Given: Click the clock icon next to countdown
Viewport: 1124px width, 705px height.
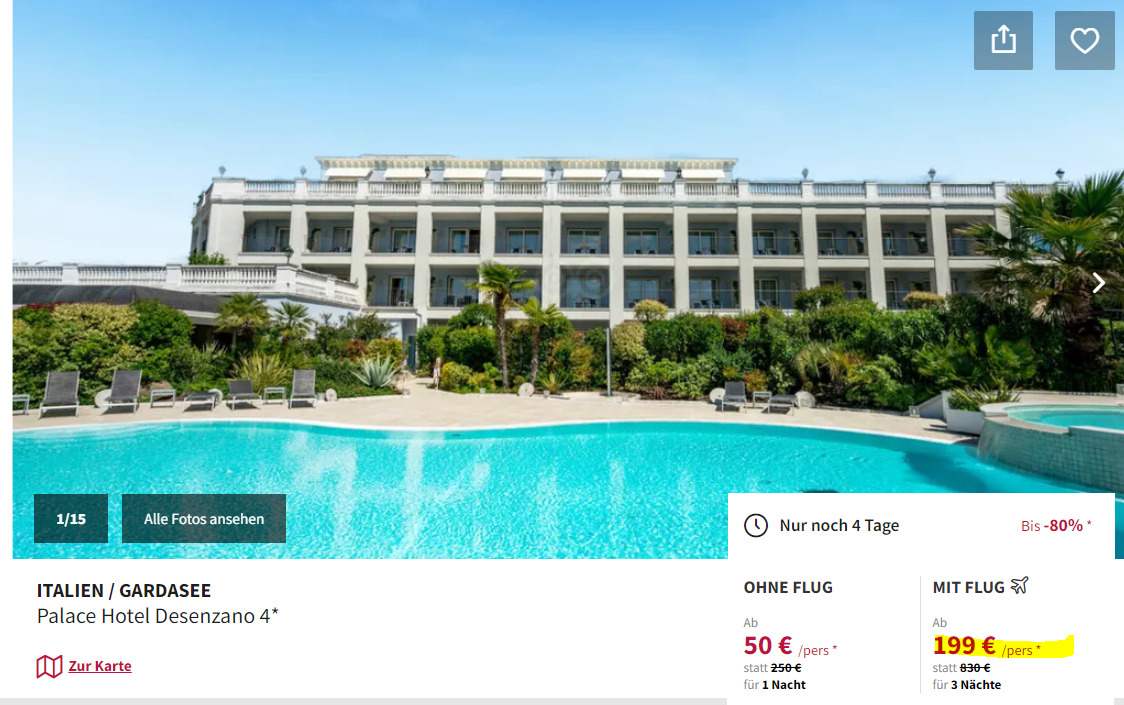Looking at the screenshot, I should pyautogui.click(x=756, y=526).
